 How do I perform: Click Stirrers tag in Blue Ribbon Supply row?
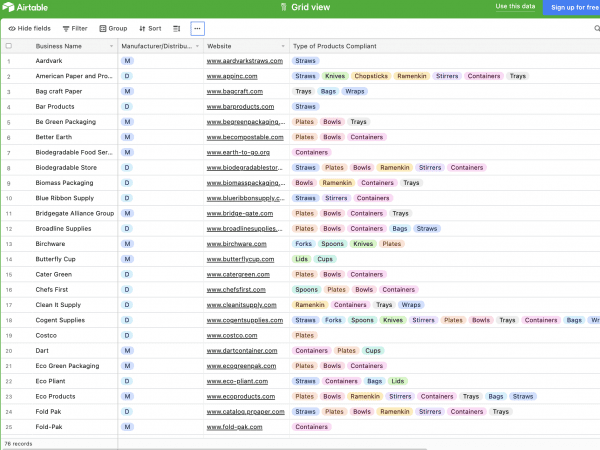tap(336, 198)
